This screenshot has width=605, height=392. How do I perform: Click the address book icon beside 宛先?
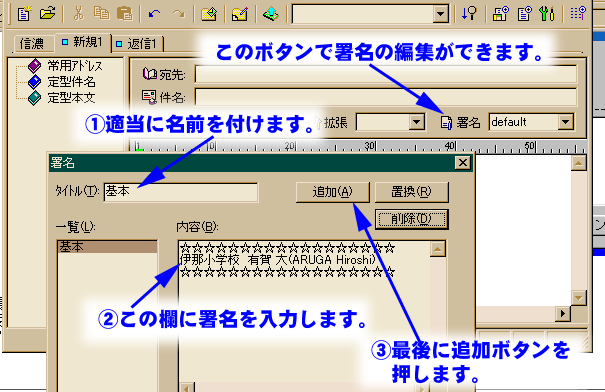149,73
